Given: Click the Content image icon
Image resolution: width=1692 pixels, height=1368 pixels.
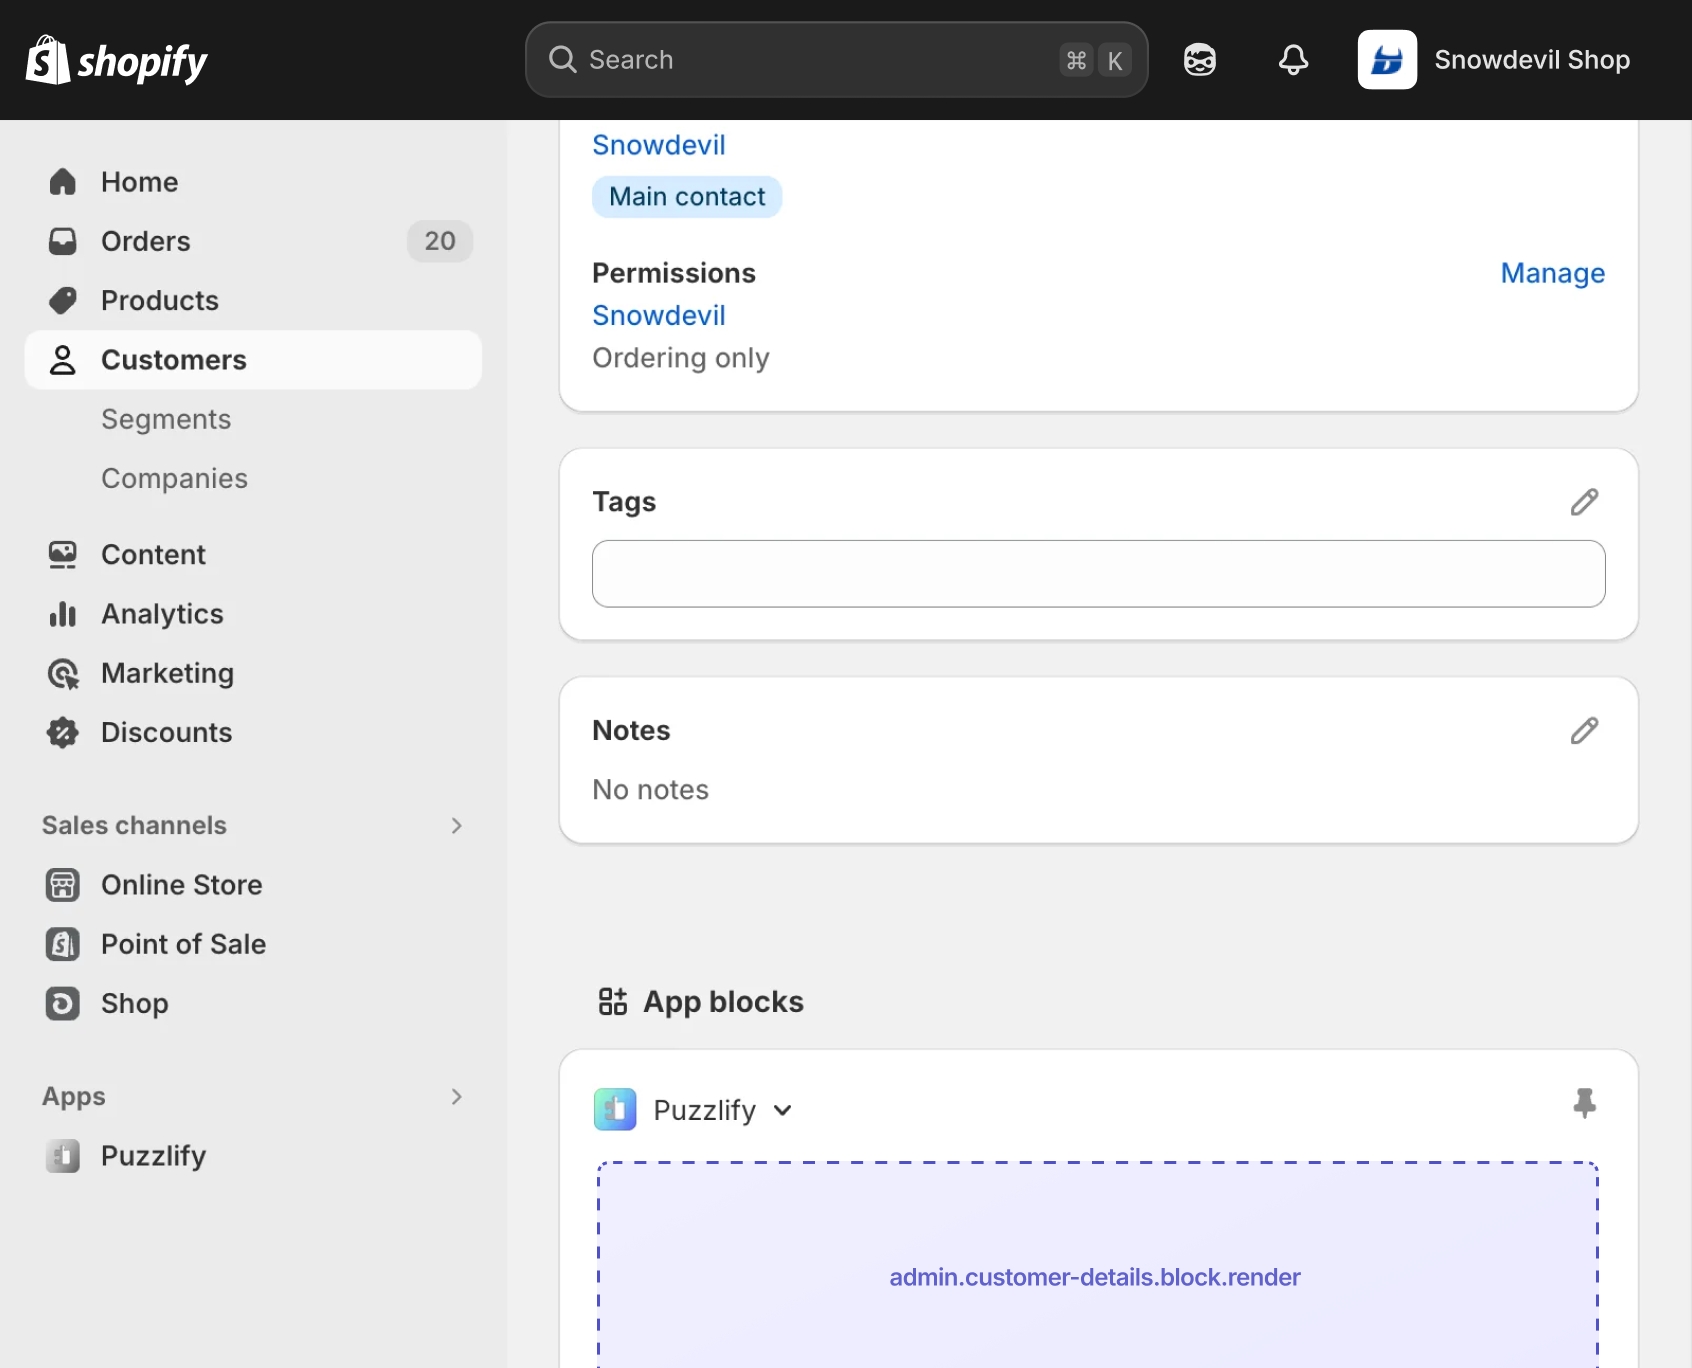Looking at the screenshot, I should pyautogui.click(x=63, y=555).
